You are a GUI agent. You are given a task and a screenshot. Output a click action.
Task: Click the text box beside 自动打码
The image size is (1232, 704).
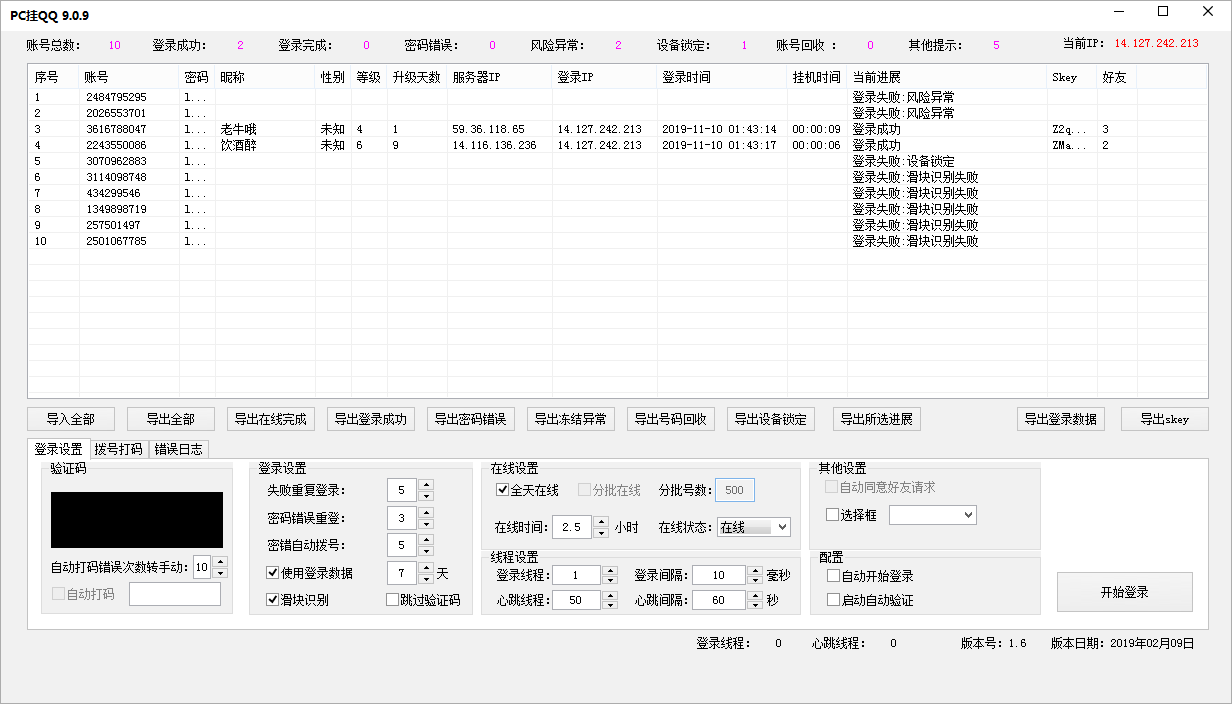pyautogui.click(x=175, y=594)
